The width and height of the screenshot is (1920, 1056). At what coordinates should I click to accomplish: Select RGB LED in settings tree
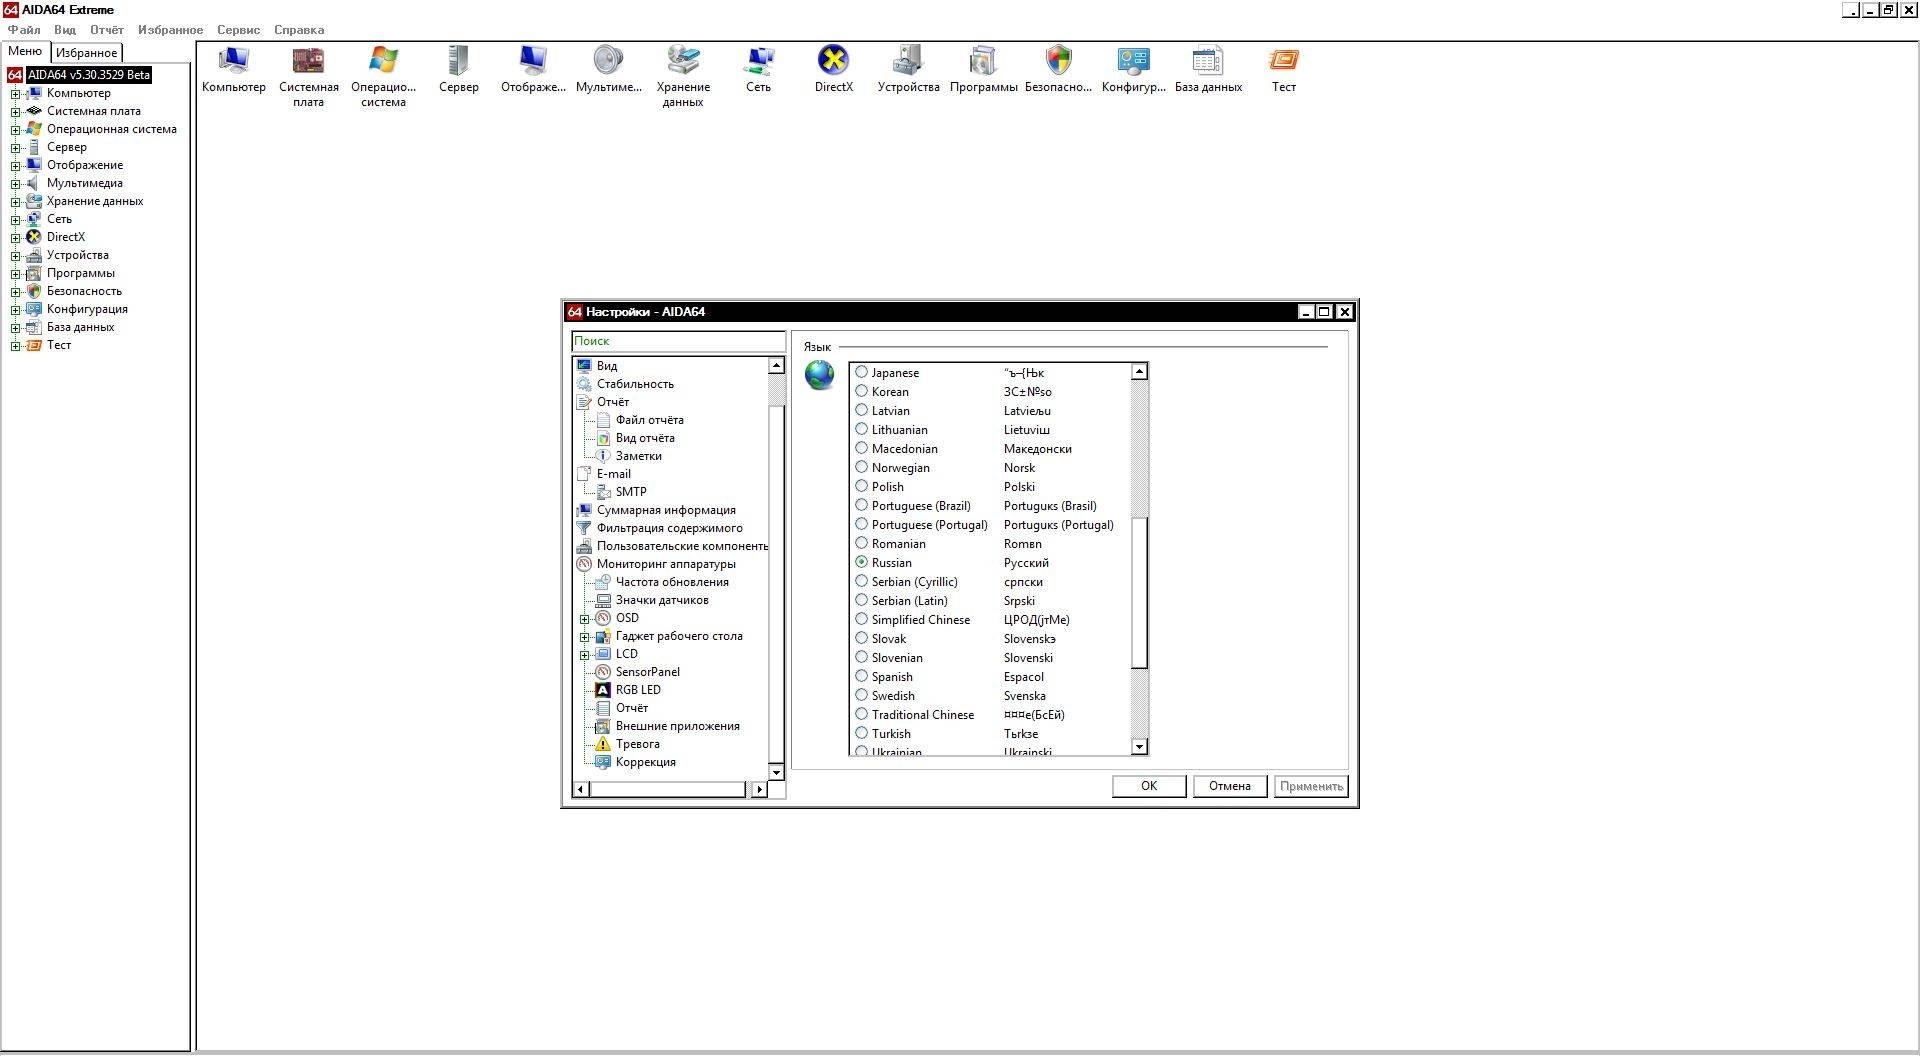click(x=637, y=690)
